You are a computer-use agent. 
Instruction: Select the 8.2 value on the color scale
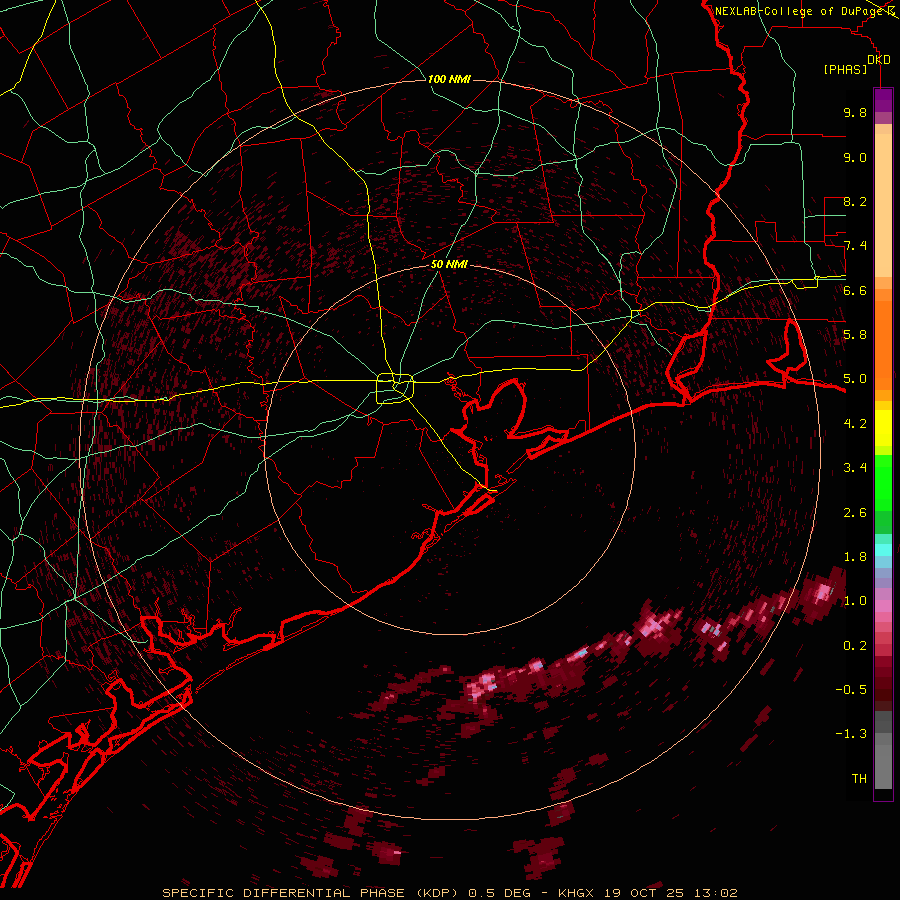pos(855,201)
